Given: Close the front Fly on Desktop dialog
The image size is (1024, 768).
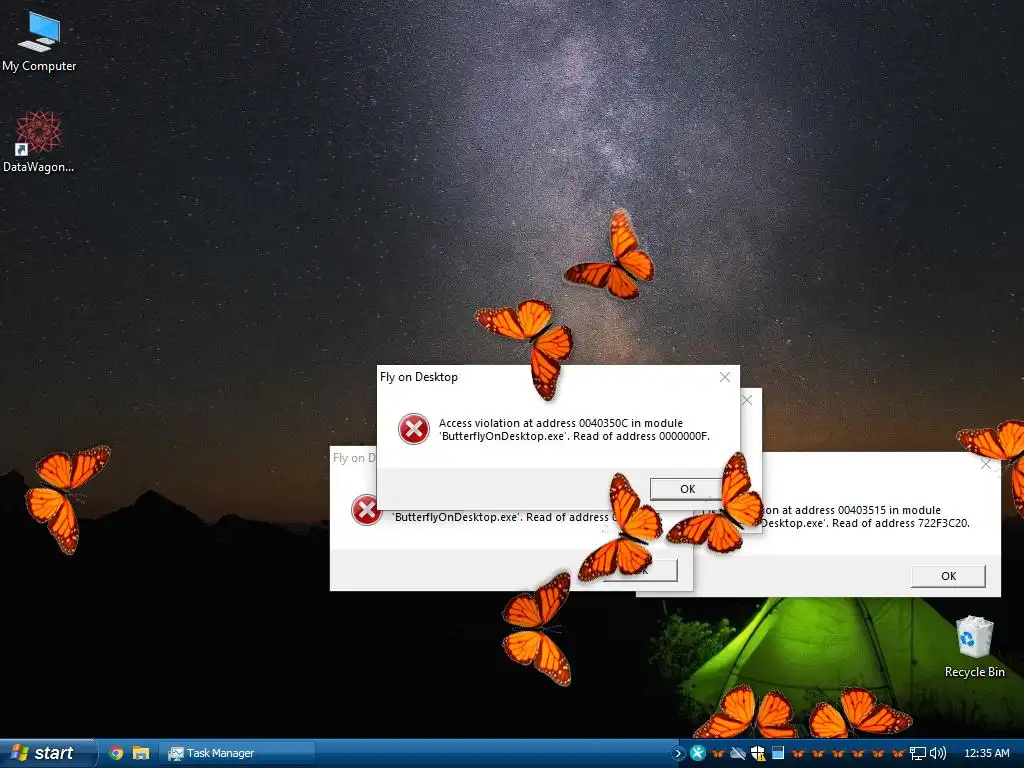Looking at the screenshot, I should click(724, 377).
